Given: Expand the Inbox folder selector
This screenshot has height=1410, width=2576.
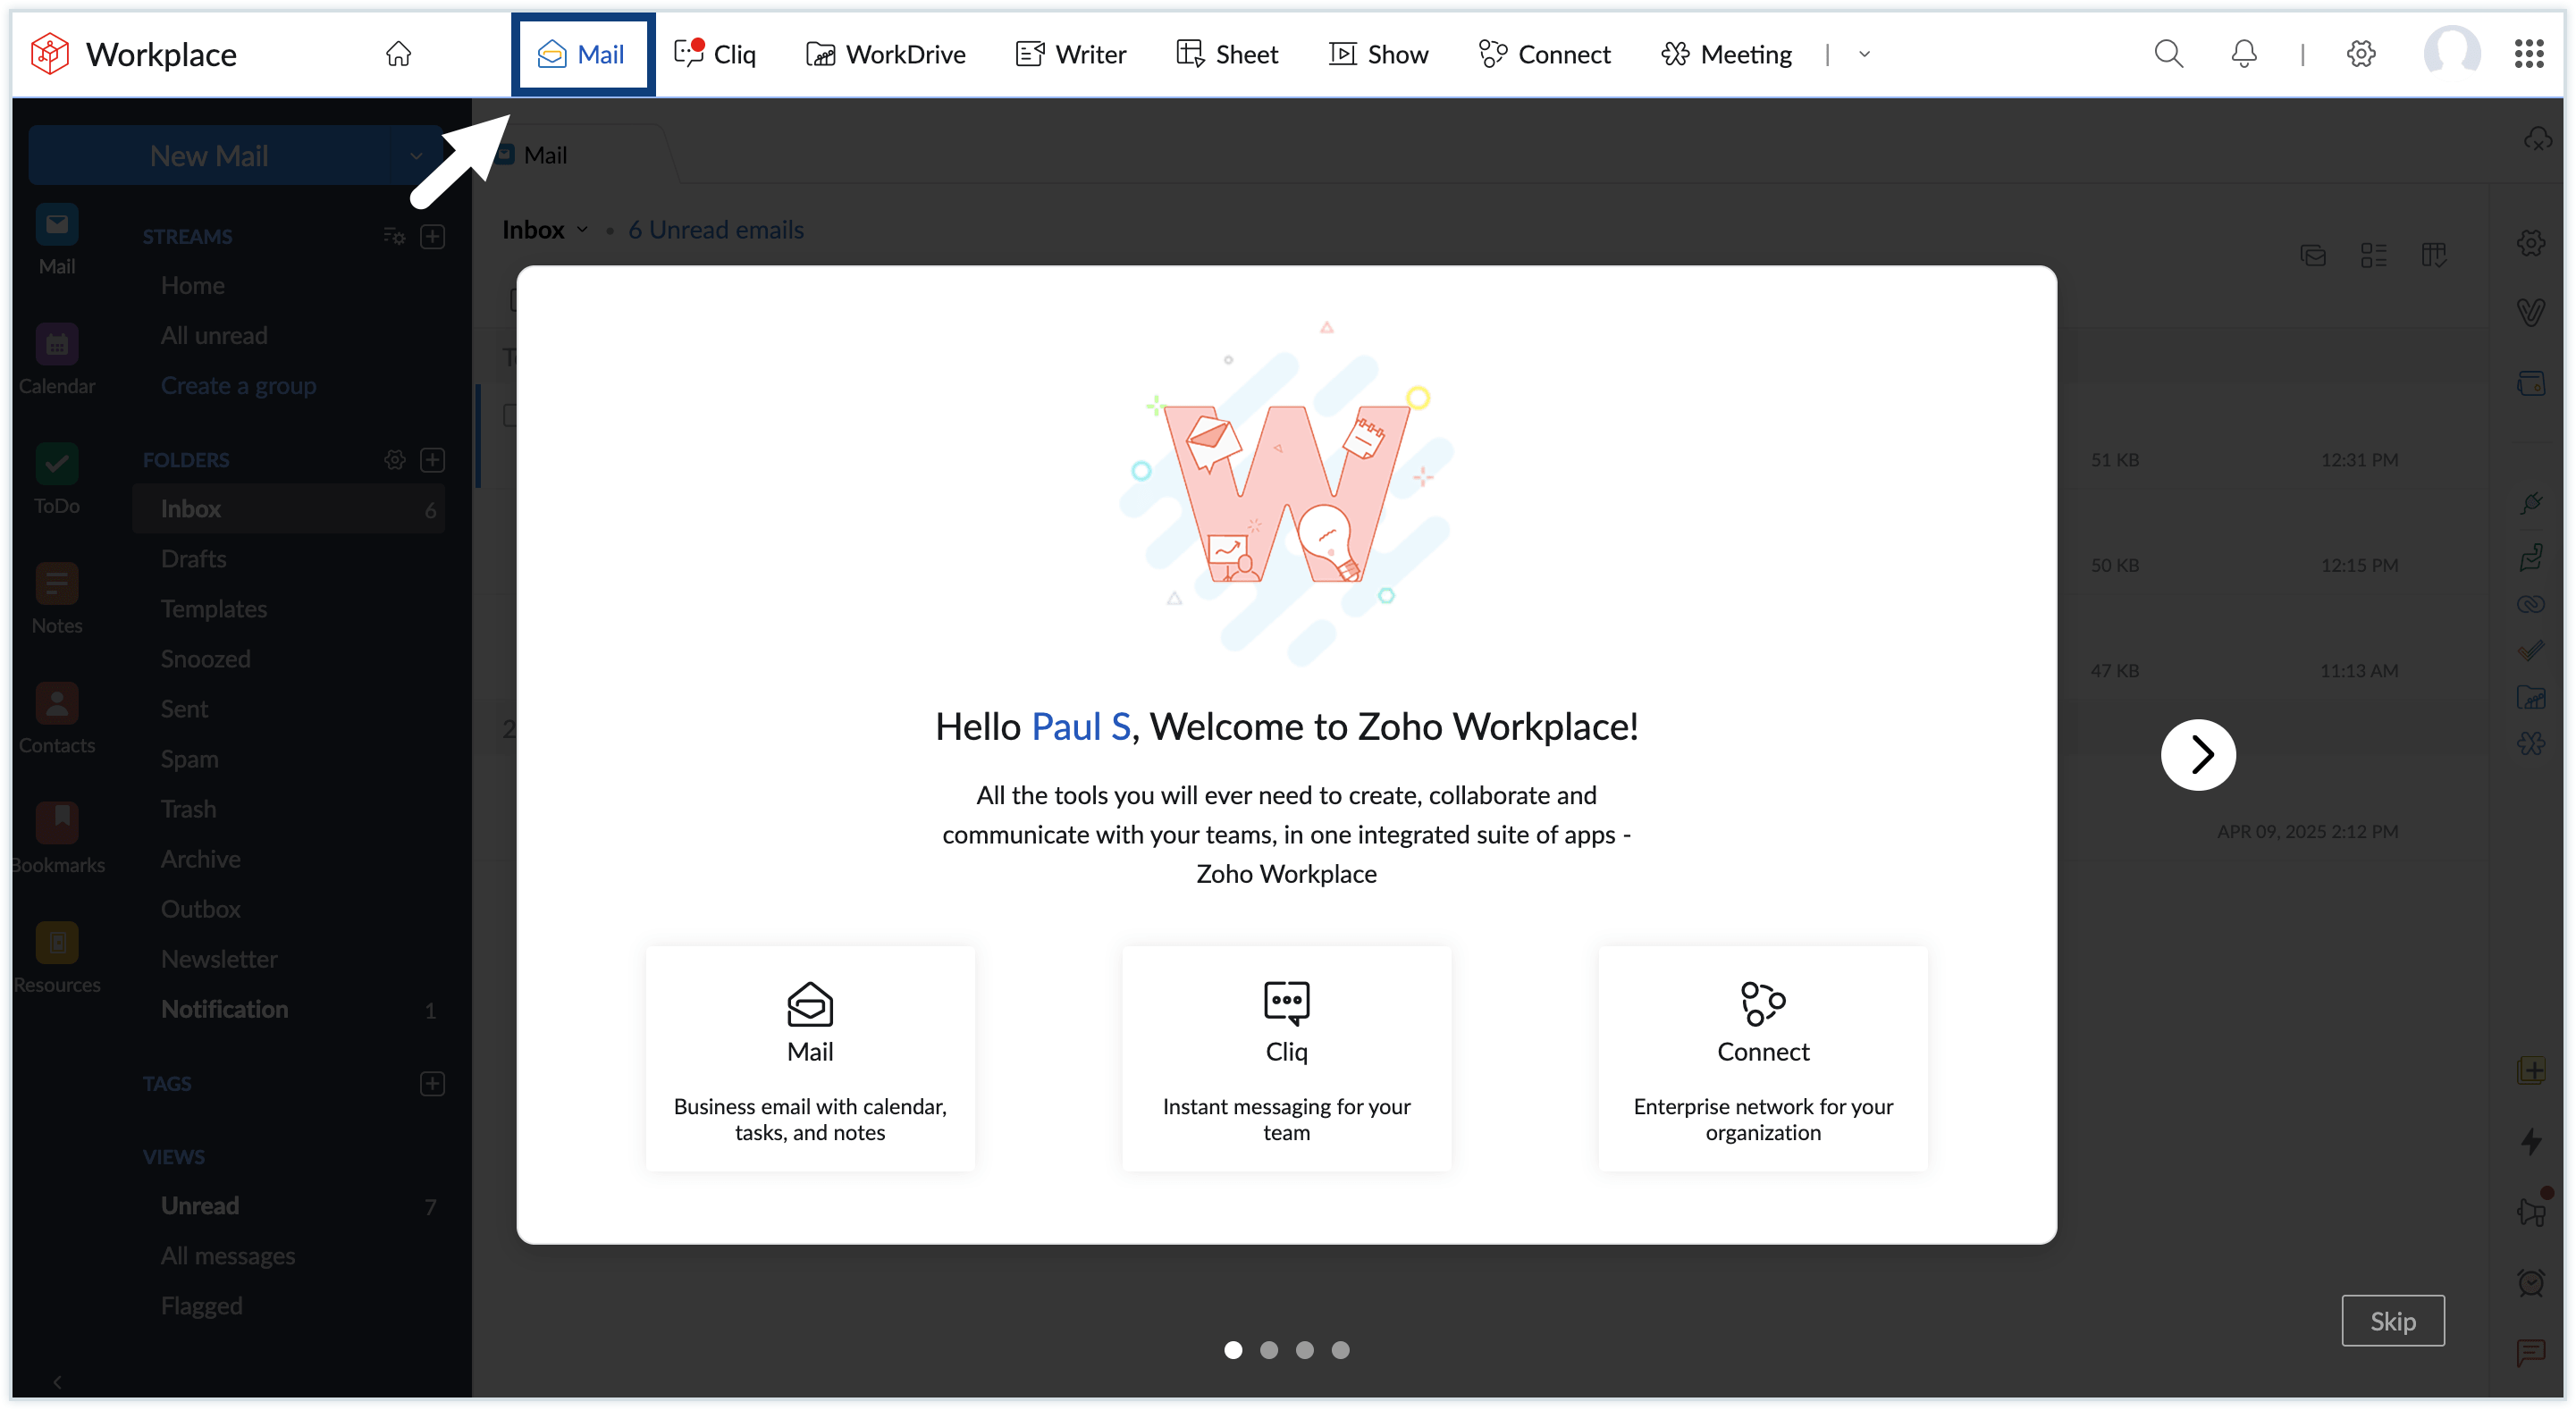Looking at the screenshot, I should click(x=584, y=229).
